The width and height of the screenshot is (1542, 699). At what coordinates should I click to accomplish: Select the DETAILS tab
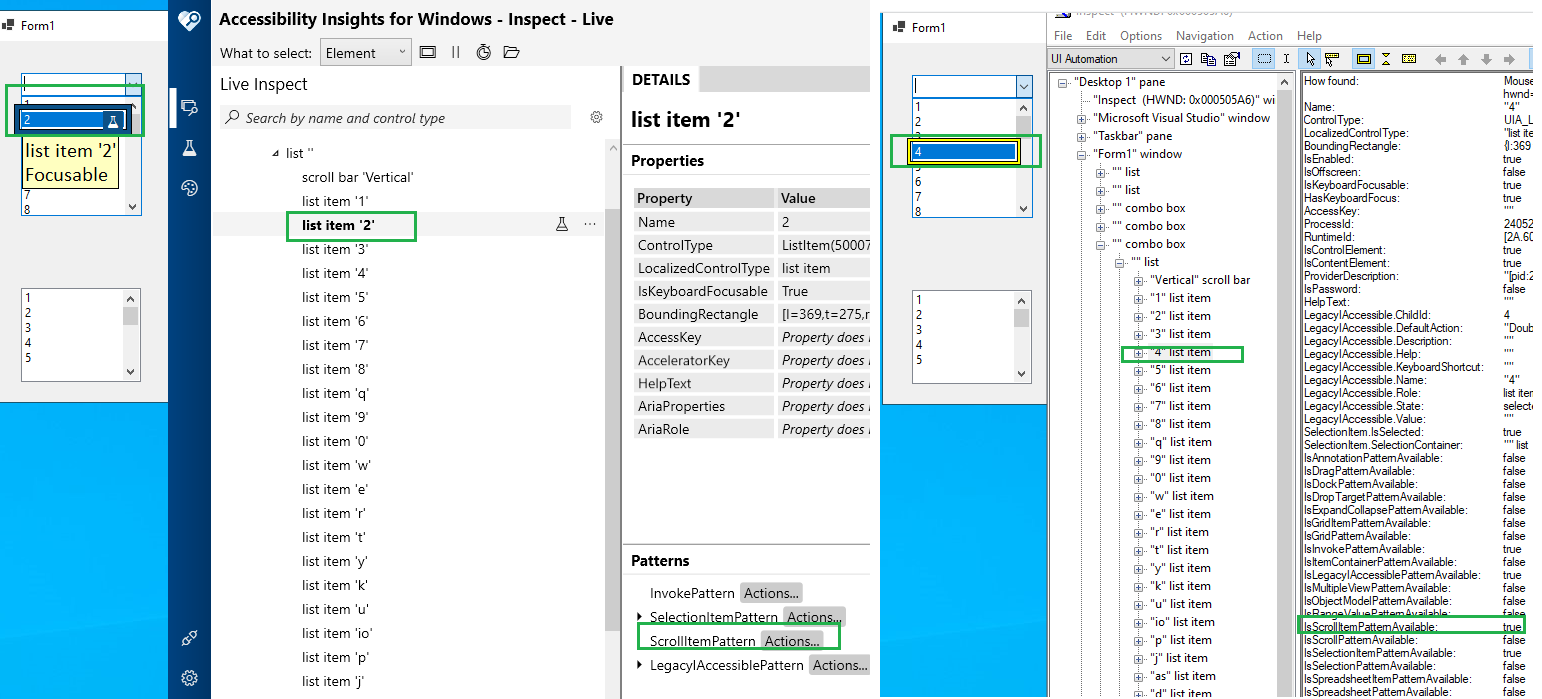(x=661, y=80)
